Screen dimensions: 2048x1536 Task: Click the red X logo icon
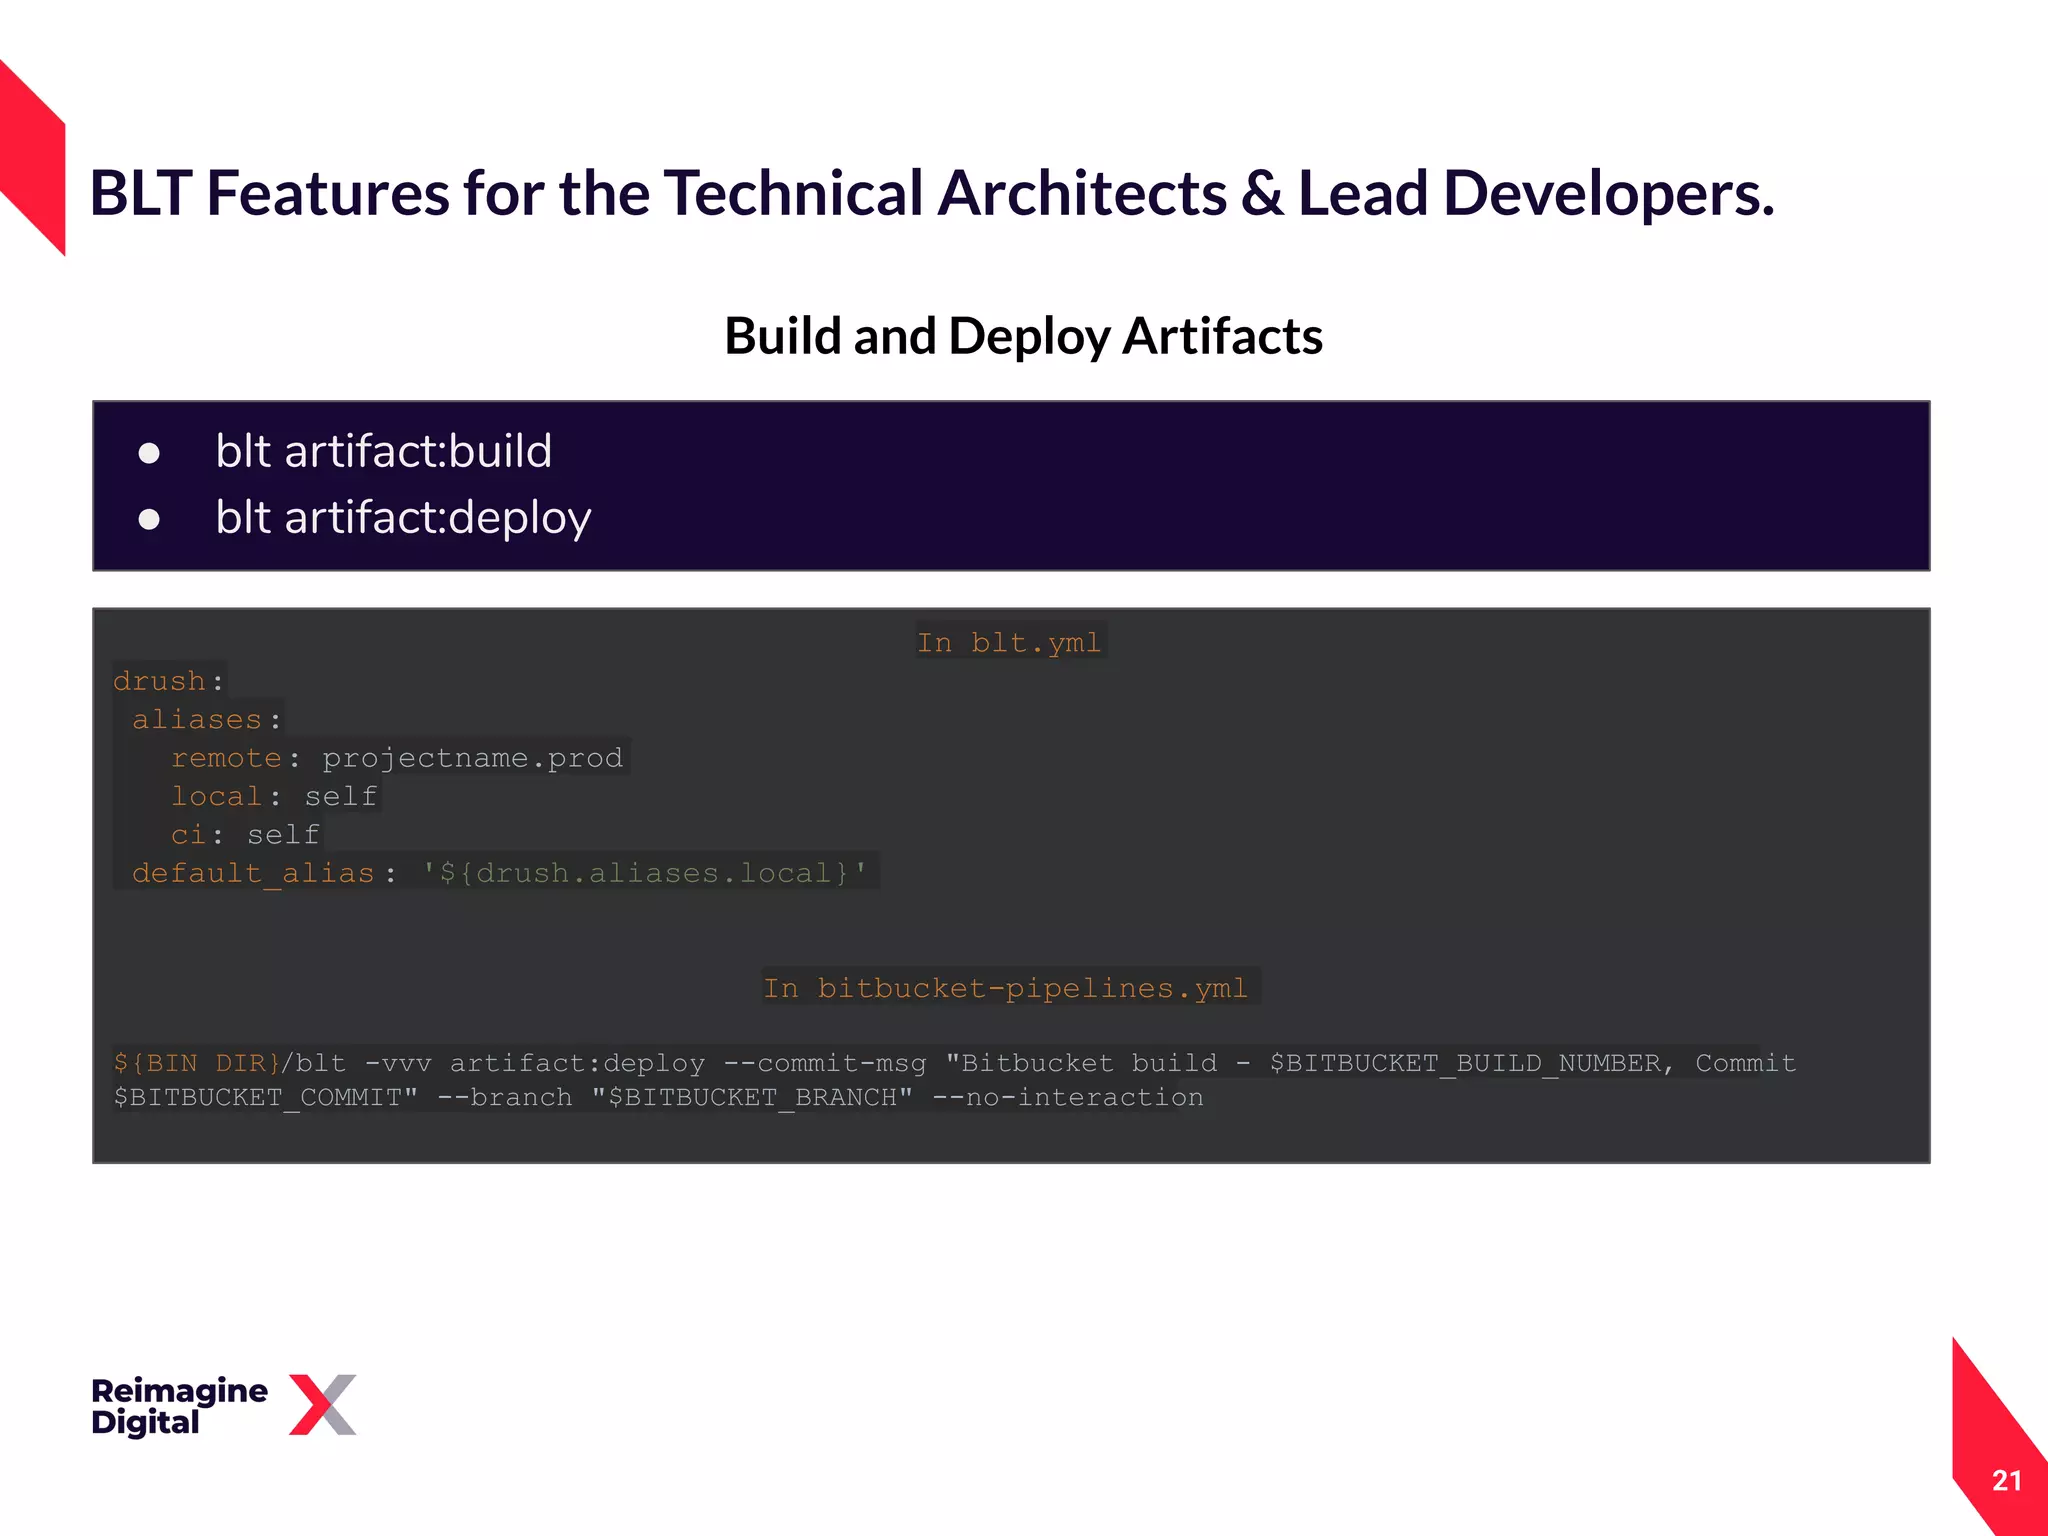[x=322, y=1404]
